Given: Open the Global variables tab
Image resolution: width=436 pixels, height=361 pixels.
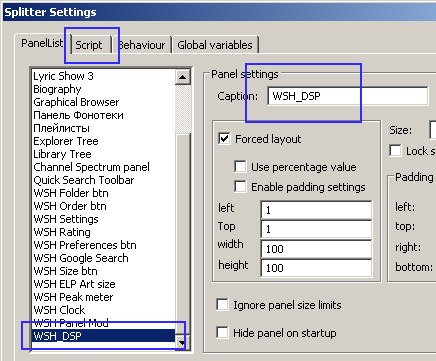Looking at the screenshot, I should tap(215, 45).
